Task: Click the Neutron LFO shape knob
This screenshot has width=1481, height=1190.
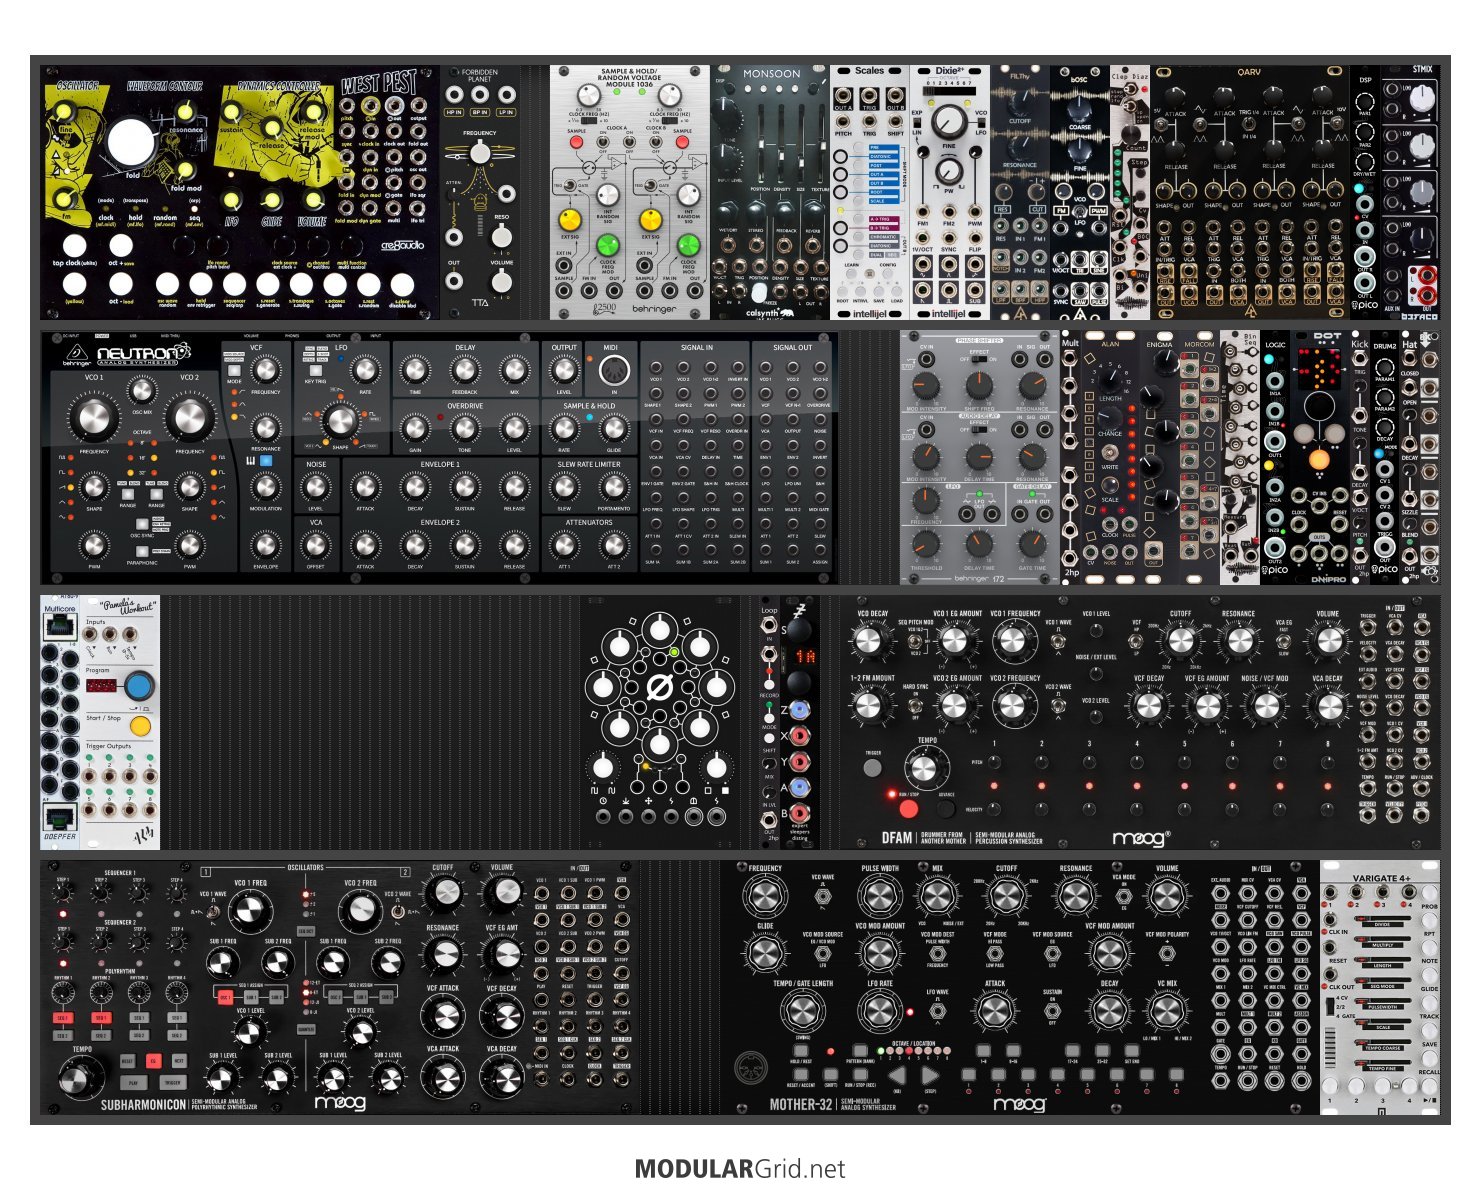Action: (x=341, y=421)
